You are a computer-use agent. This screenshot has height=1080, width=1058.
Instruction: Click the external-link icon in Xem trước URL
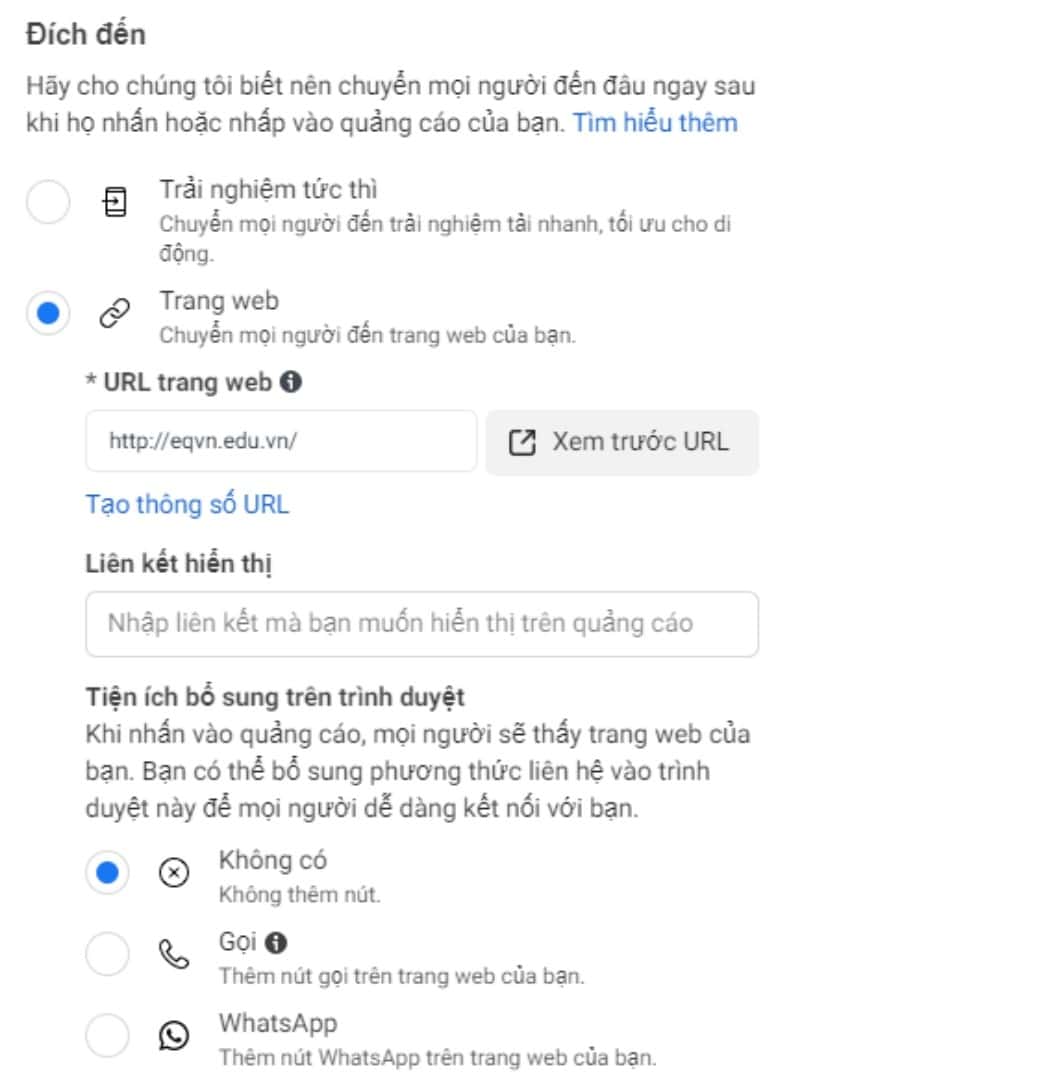(x=522, y=442)
